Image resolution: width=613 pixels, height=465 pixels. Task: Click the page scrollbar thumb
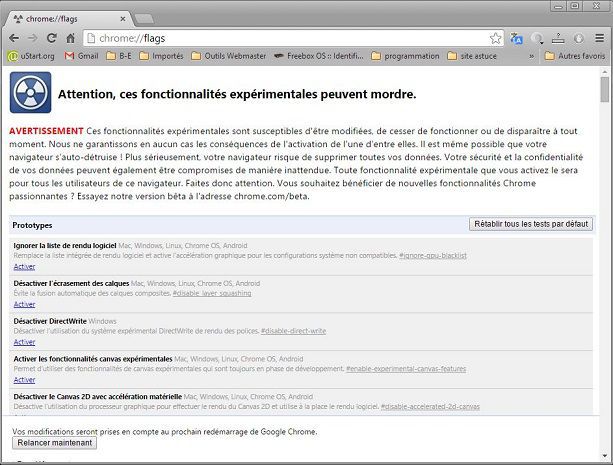[x=605, y=89]
